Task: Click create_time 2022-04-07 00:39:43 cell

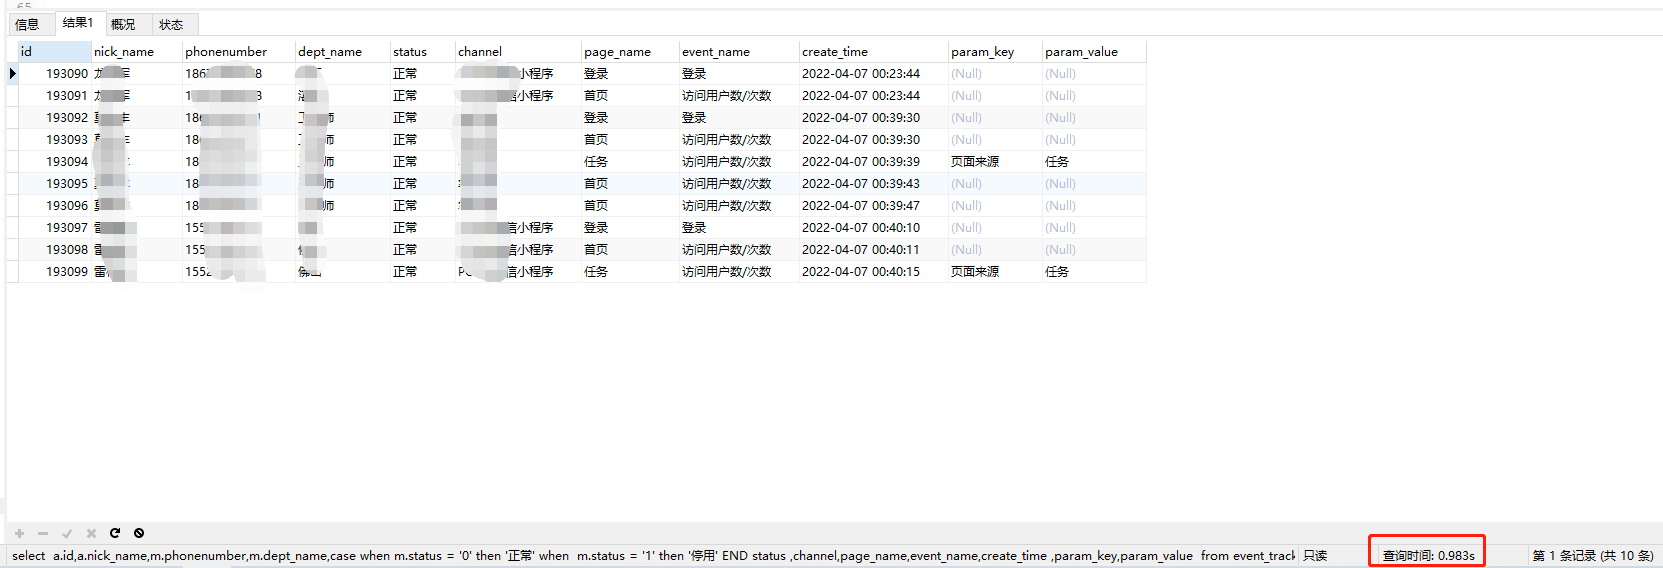Action: click(873, 183)
